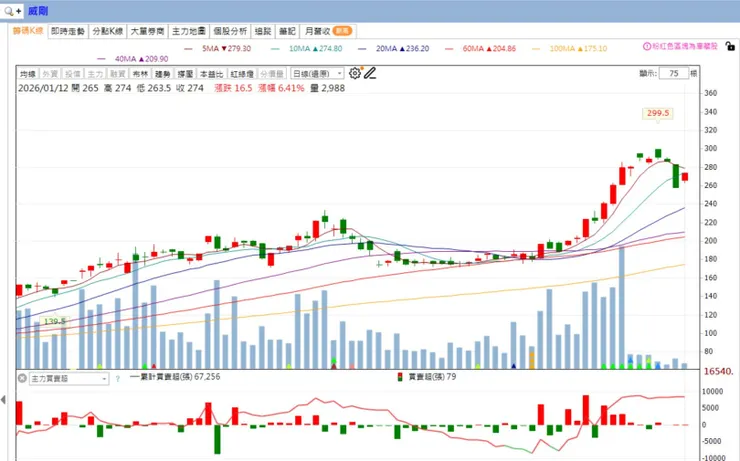
Task: Click the magnifier search icon beside 威剛
Action: click(x=11, y=10)
